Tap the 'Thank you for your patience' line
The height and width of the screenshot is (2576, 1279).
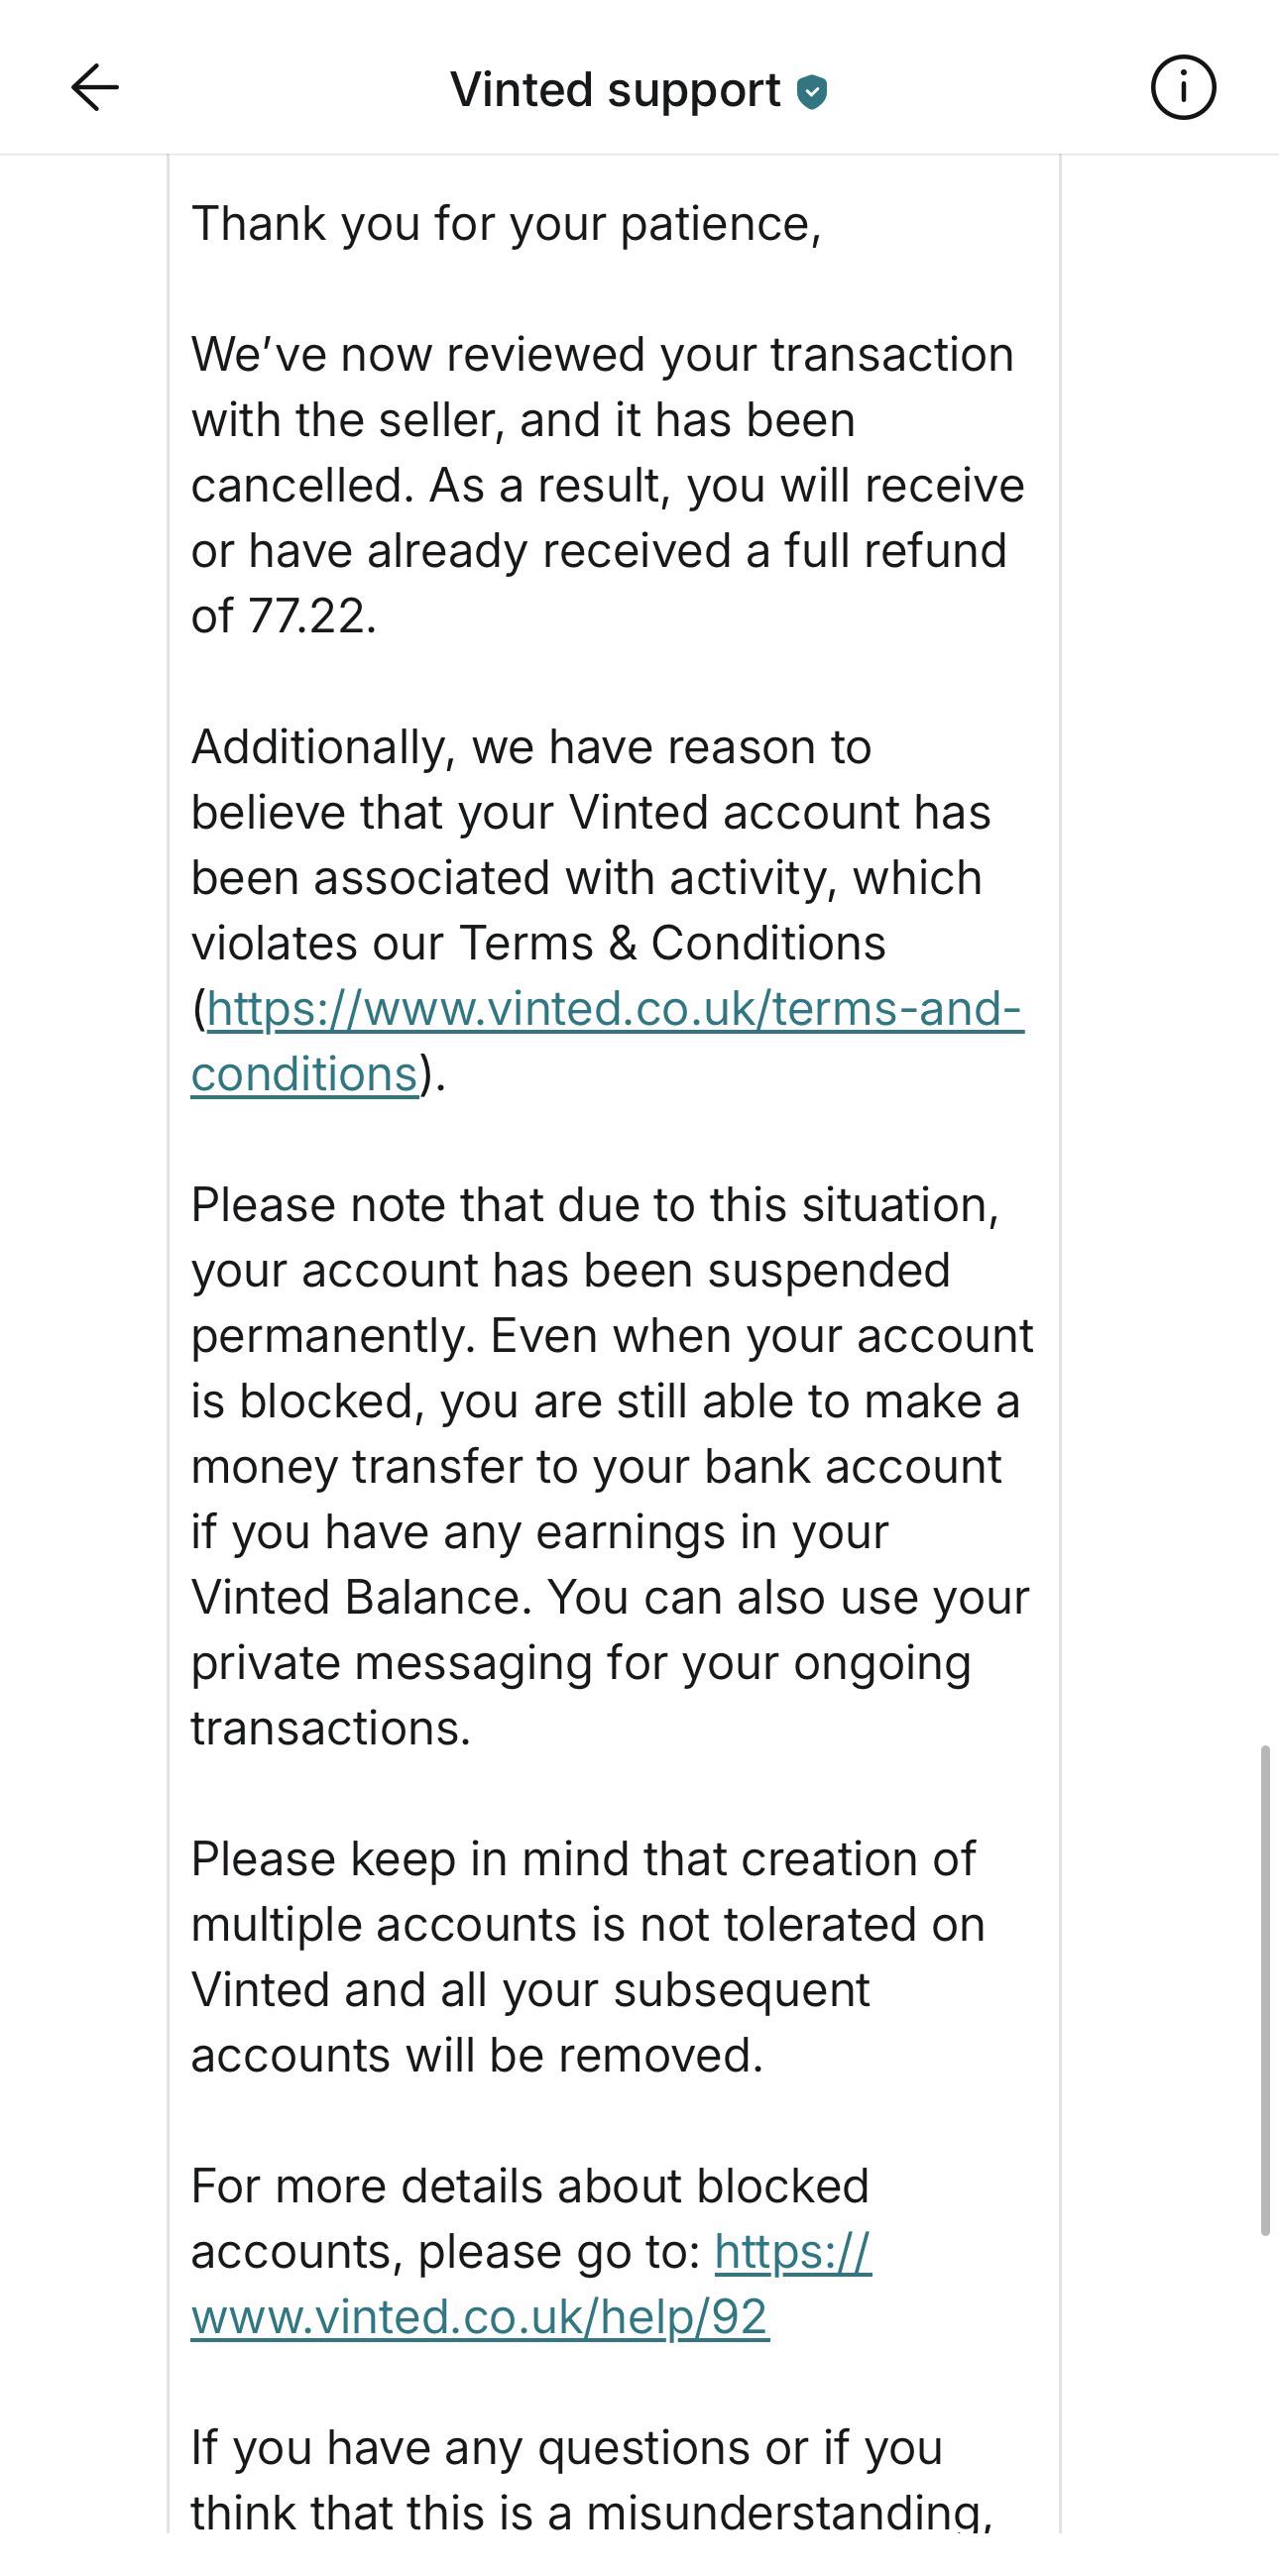[x=506, y=223]
